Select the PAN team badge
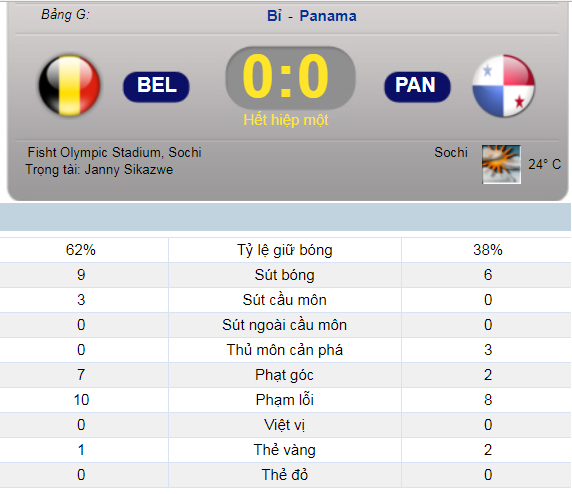This screenshot has width=572, height=494. (x=417, y=87)
